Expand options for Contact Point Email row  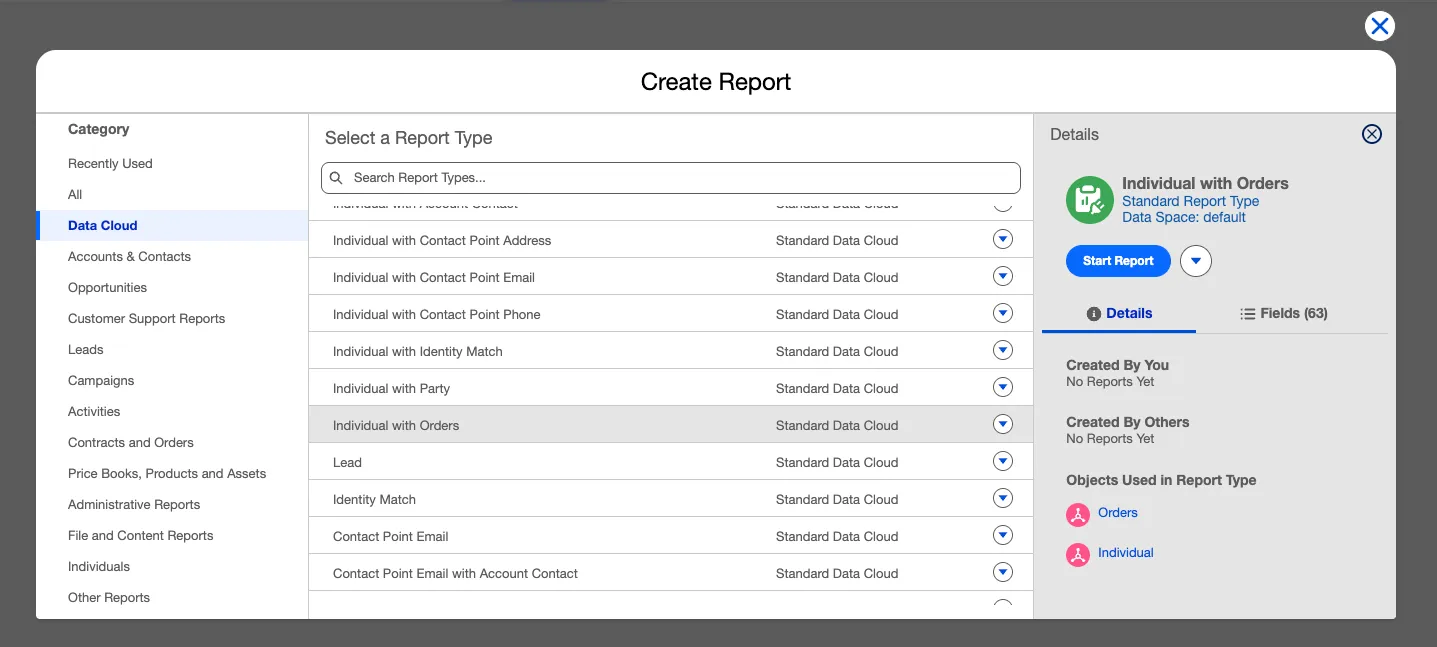pyautogui.click(x=1002, y=536)
